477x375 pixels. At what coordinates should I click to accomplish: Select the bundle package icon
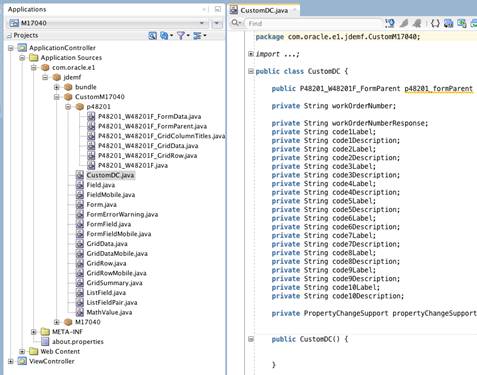pos(68,87)
